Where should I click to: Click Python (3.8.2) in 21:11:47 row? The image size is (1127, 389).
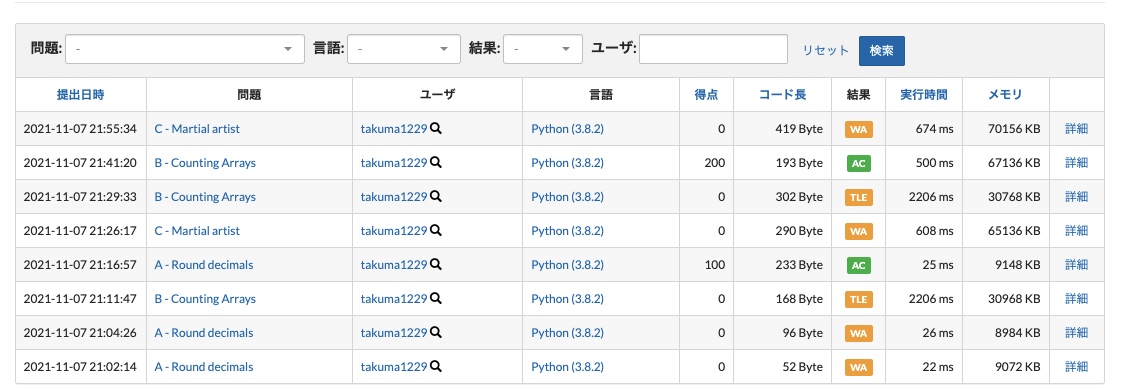[567, 298]
